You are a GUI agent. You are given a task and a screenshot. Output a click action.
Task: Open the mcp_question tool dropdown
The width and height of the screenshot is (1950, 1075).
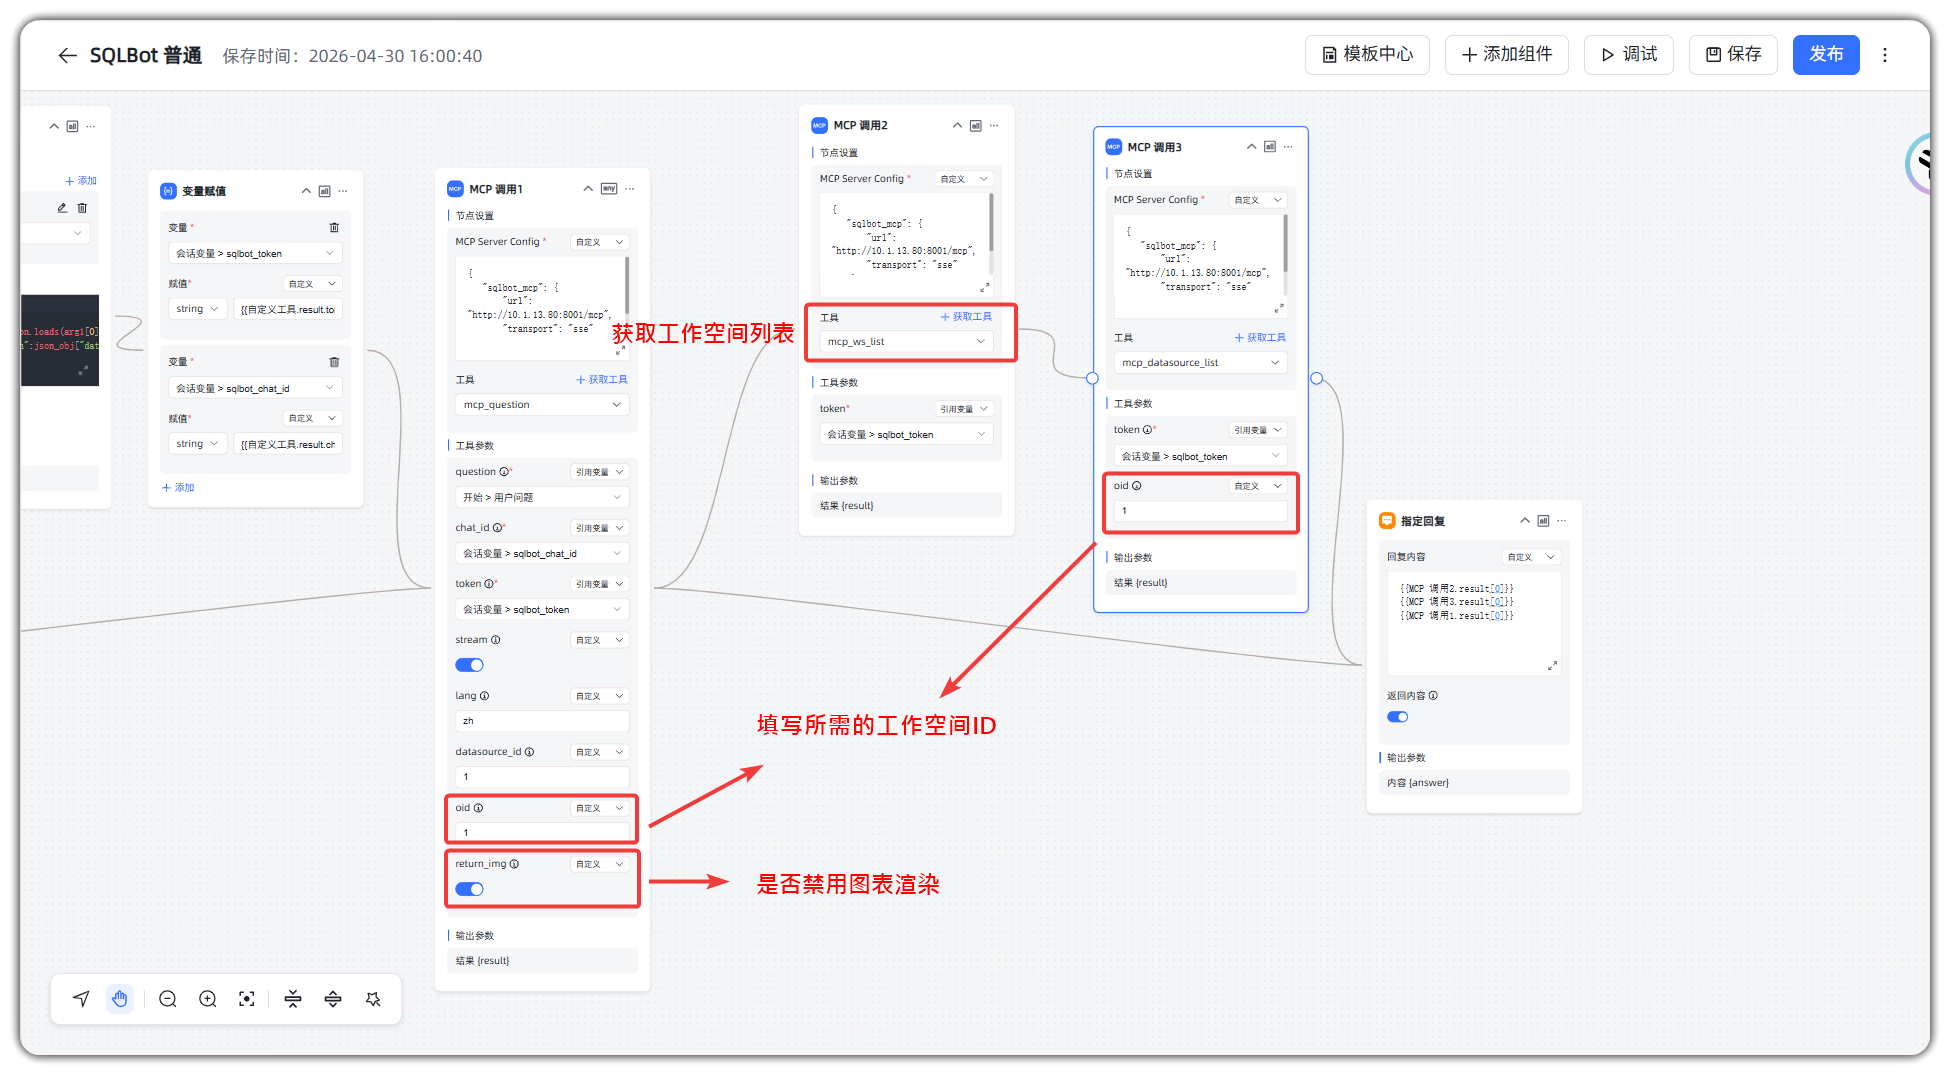coord(542,405)
